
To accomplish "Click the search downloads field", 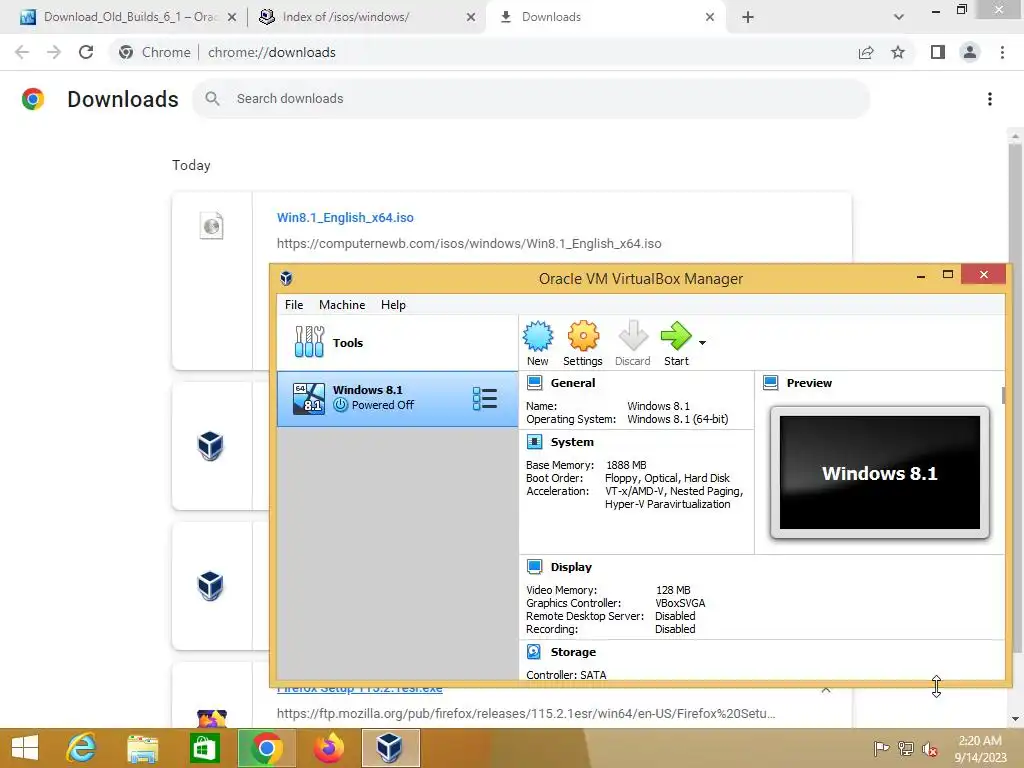I will coord(531,99).
